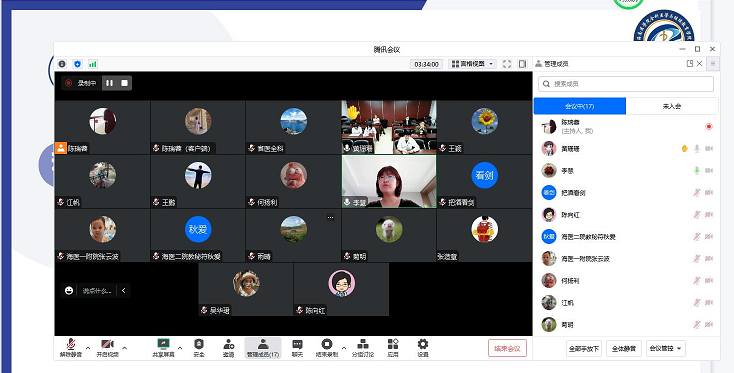Open the Invite (邀请) icon
Viewport: 734px width, 373px height.
(x=228, y=348)
